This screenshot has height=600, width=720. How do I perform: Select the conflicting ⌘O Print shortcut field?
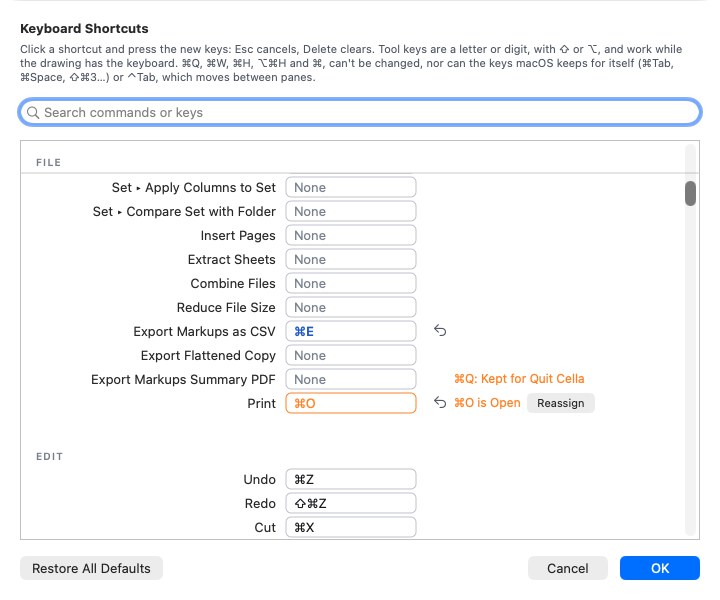click(351, 403)
